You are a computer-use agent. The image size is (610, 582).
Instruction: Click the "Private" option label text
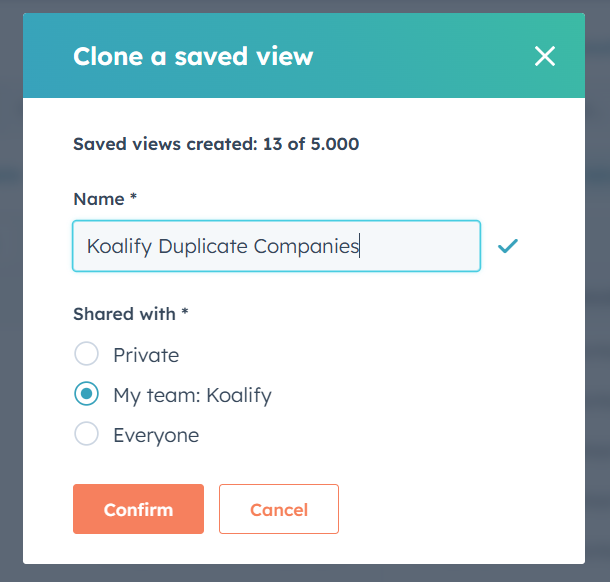146,355
